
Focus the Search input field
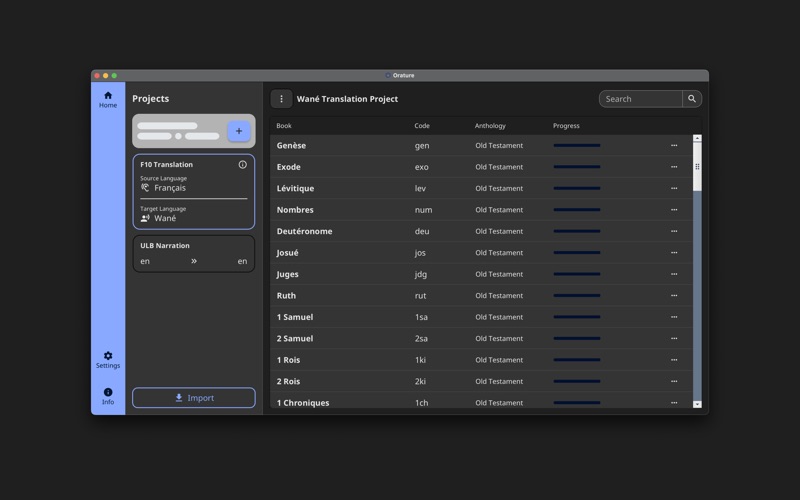point(641,99)
